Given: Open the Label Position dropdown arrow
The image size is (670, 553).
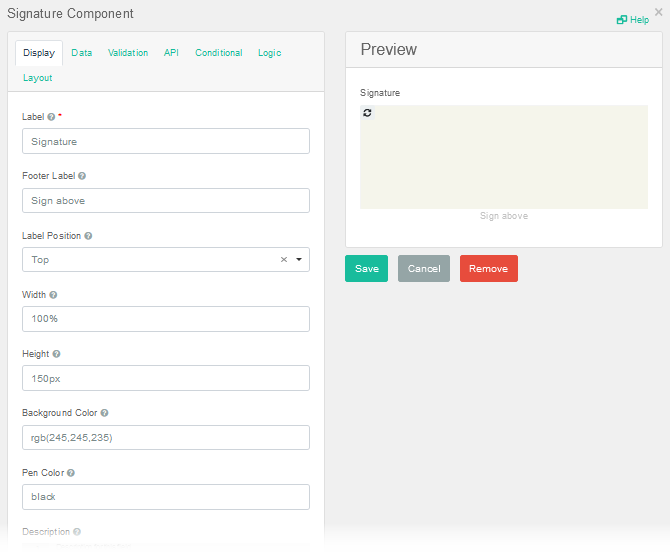Looking at the screenshot, I should tap(298, 260).
